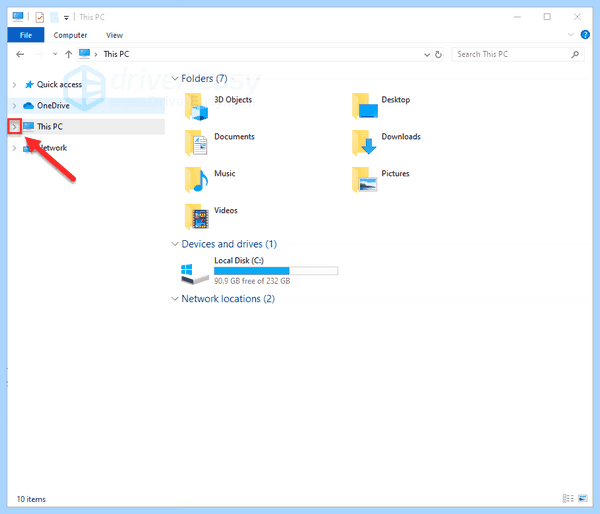Screen dimensions: 600x514
Task: Click the This PC breadcrumb in address bar
Action: click(x=116, y=54)
